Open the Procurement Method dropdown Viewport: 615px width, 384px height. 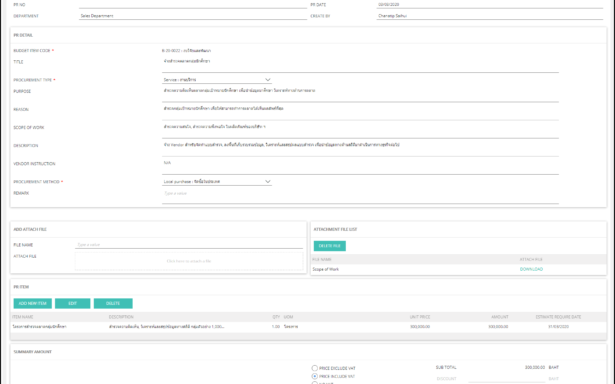point(217,182)
